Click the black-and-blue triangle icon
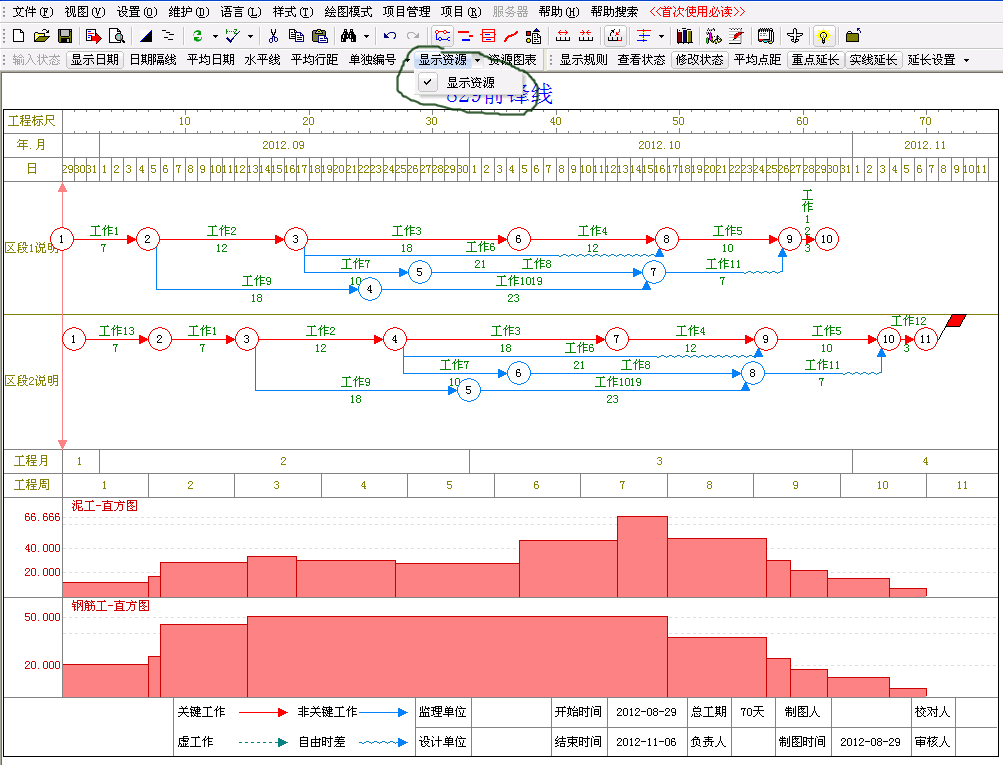This screenshot has height=765, width=1003. pyautogui.click(x=146, y=36)
